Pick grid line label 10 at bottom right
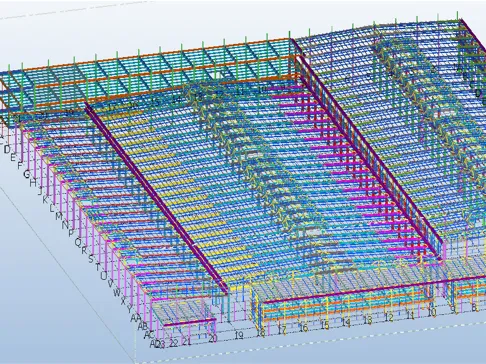 coord(432,312)
